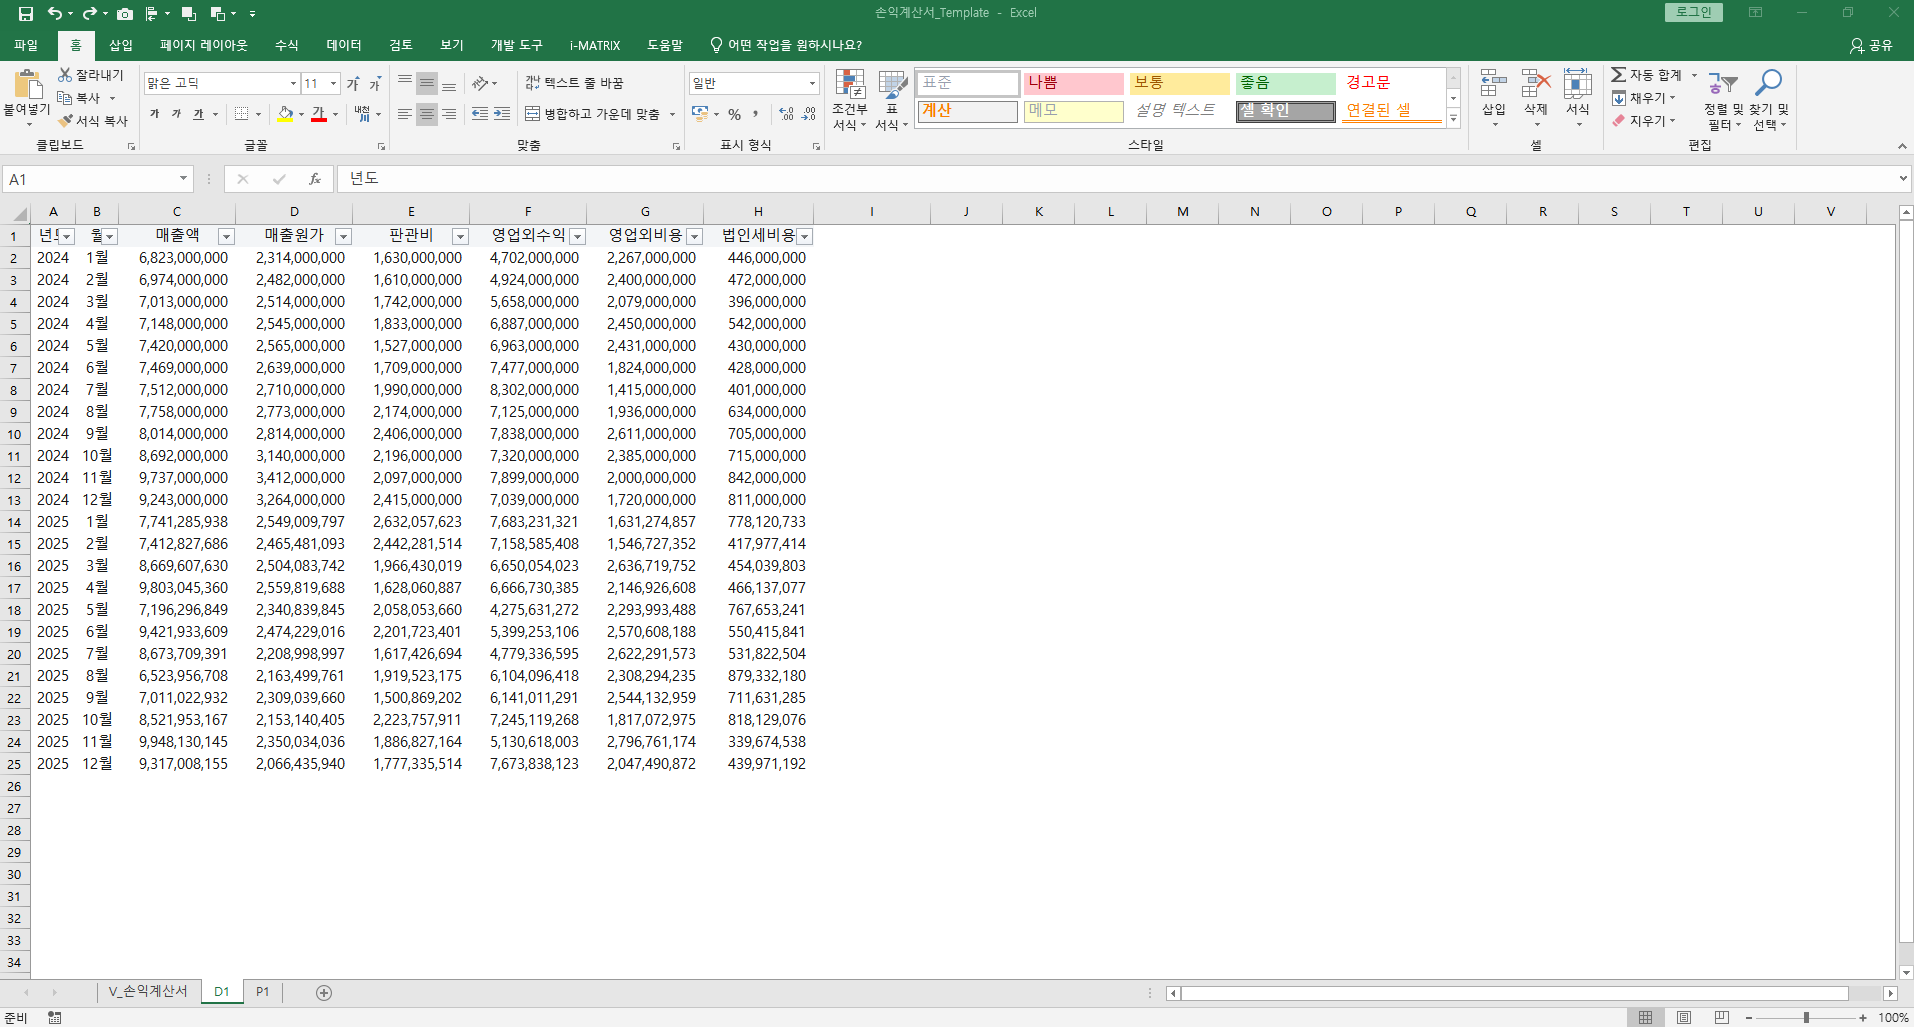Toggle Wrap Text (텍스트 줄 바꿈)
The image size is (1914, 1027).
[574, 83]
